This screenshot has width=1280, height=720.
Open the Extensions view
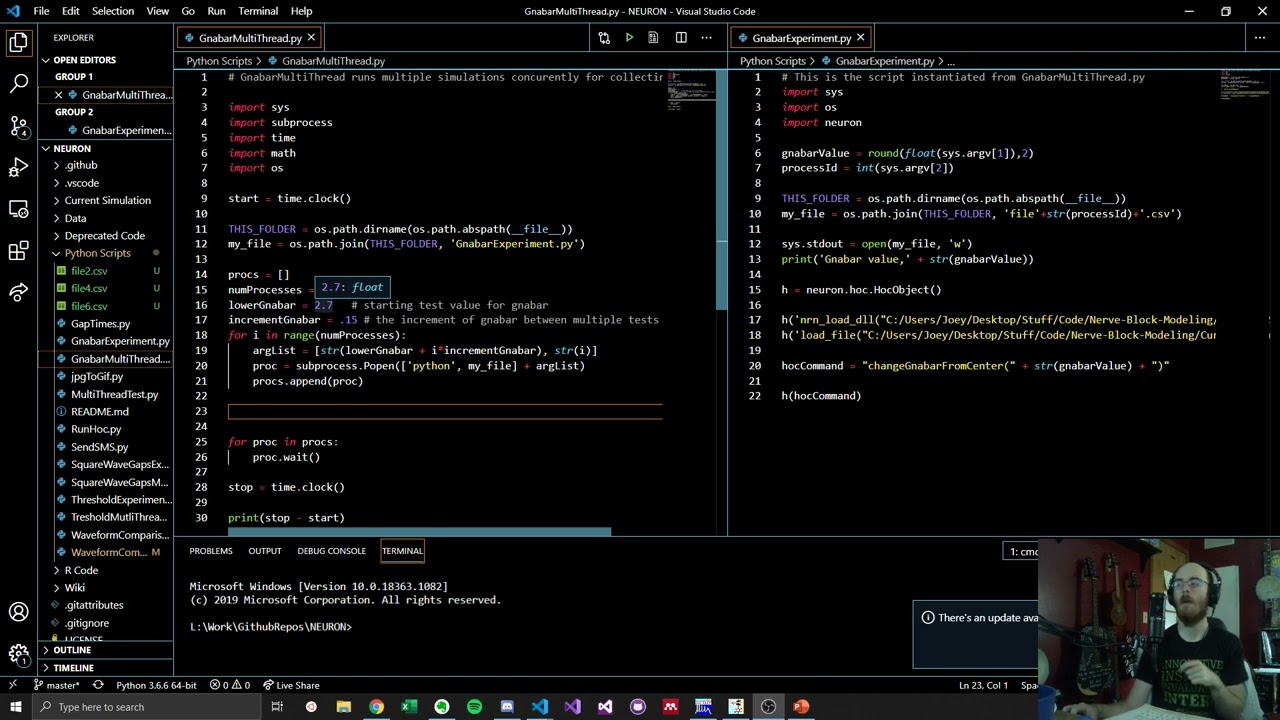[x=18, y=251]
